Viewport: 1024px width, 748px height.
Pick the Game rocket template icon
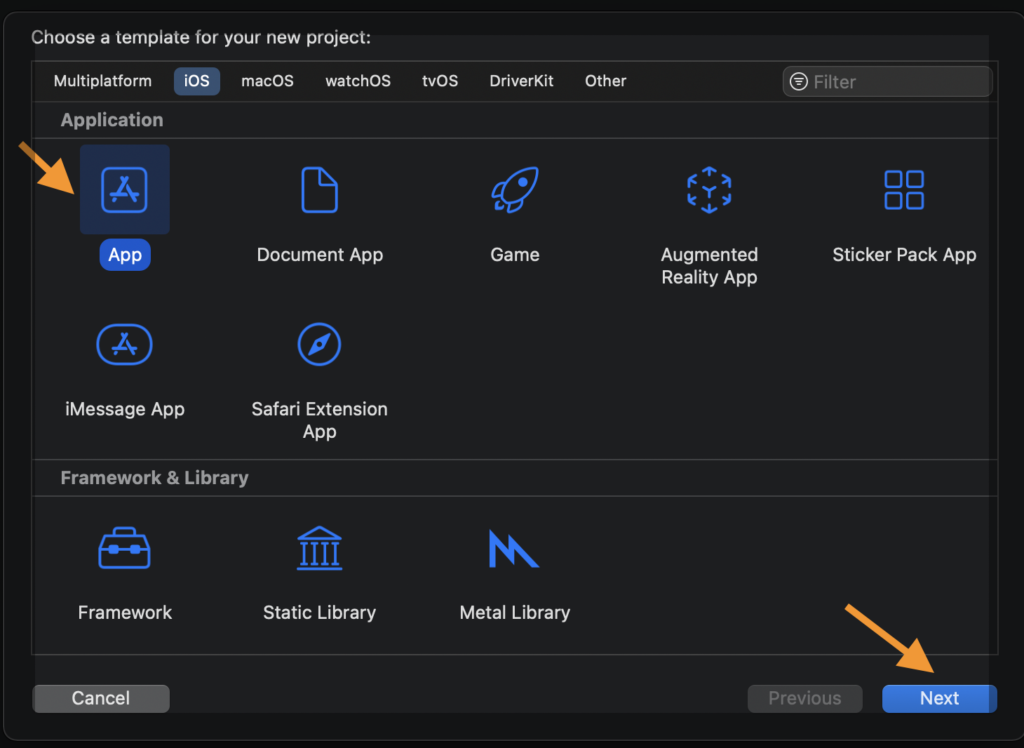514,190
